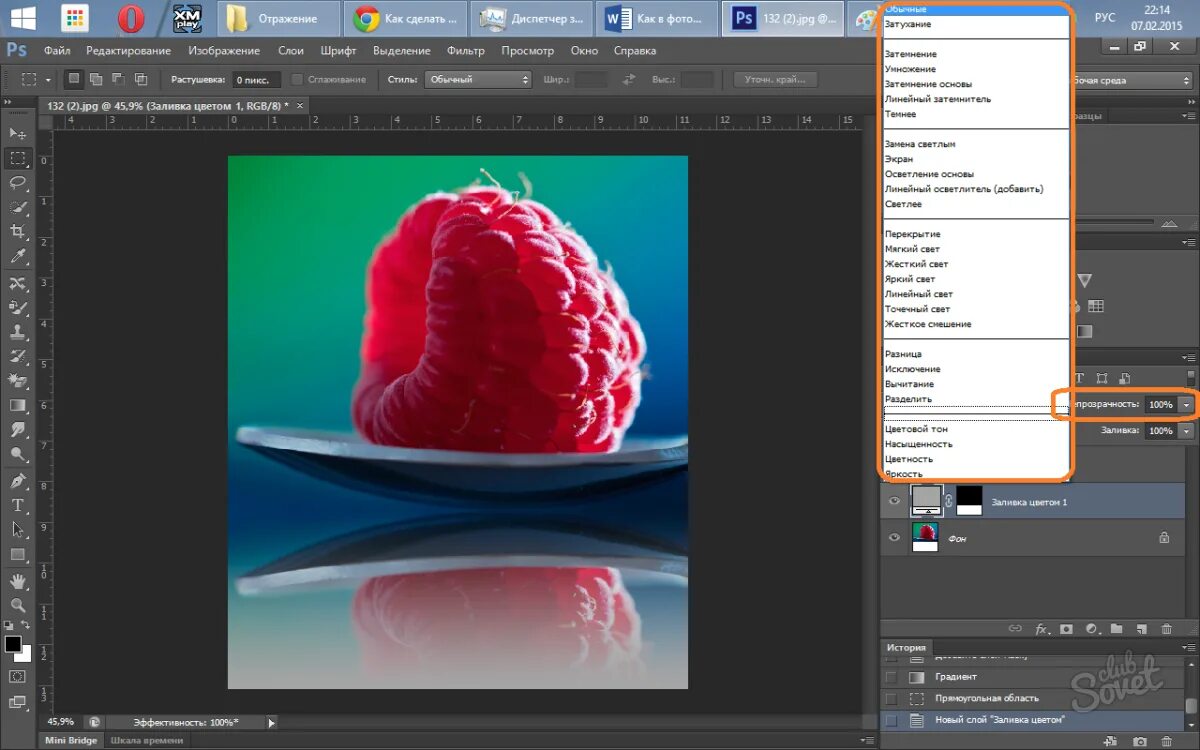The height and width of the screenshot is (750, 1200).
Task: Open the status bar info arrow
Action: (272, 722)
